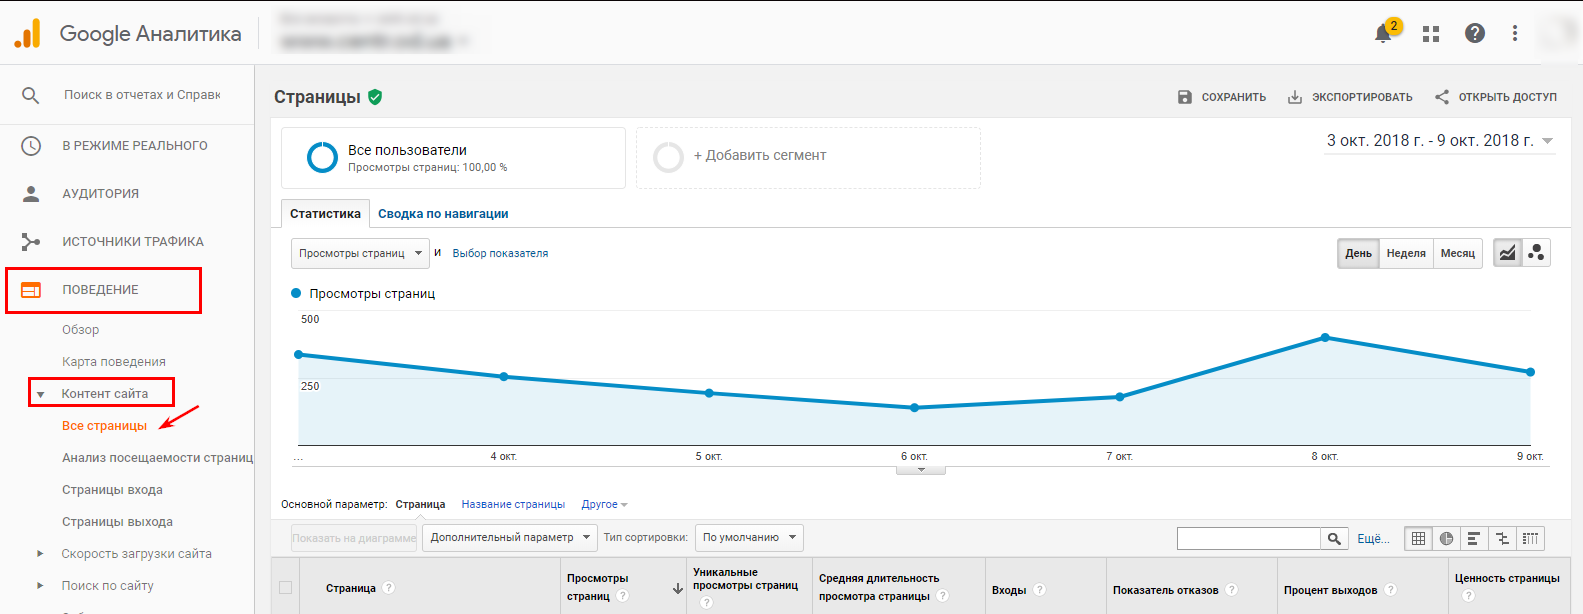Click the Аудитория person icon

31,193
